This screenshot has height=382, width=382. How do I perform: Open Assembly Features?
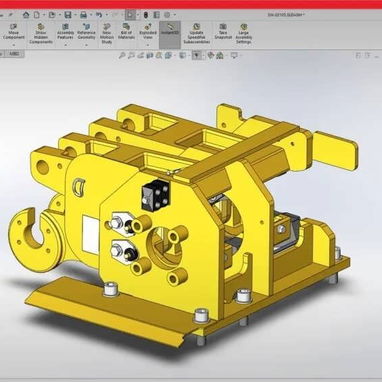point(65,32)
